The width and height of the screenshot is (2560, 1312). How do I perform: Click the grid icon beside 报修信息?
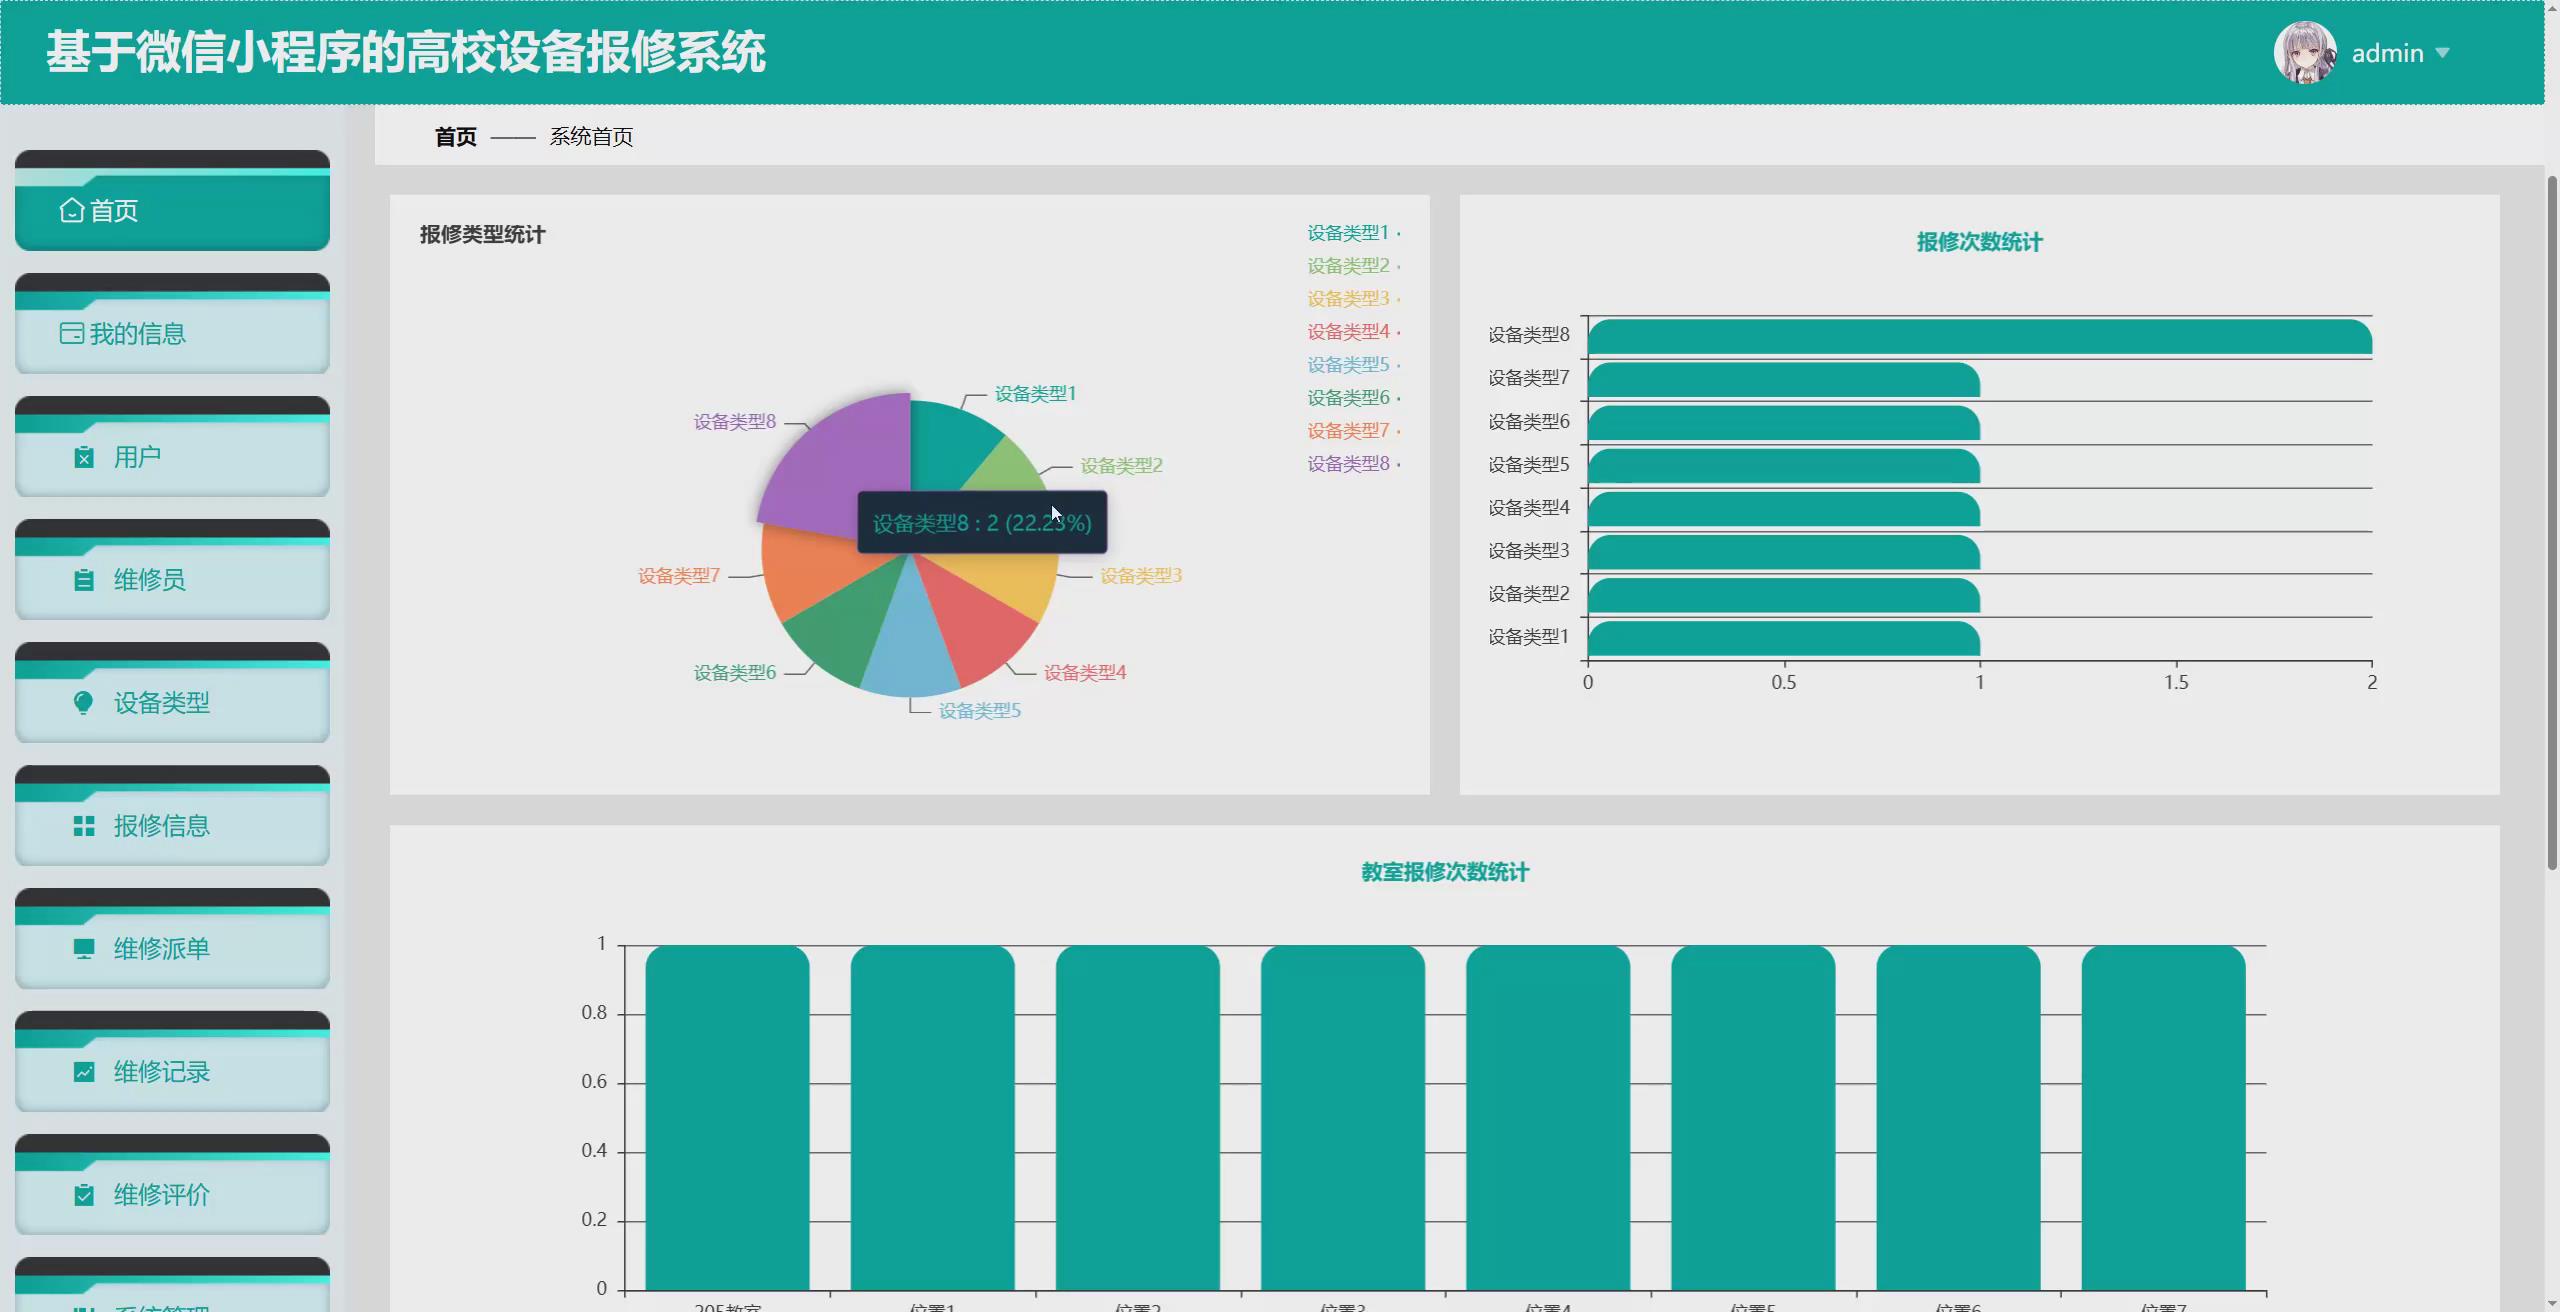84,826
